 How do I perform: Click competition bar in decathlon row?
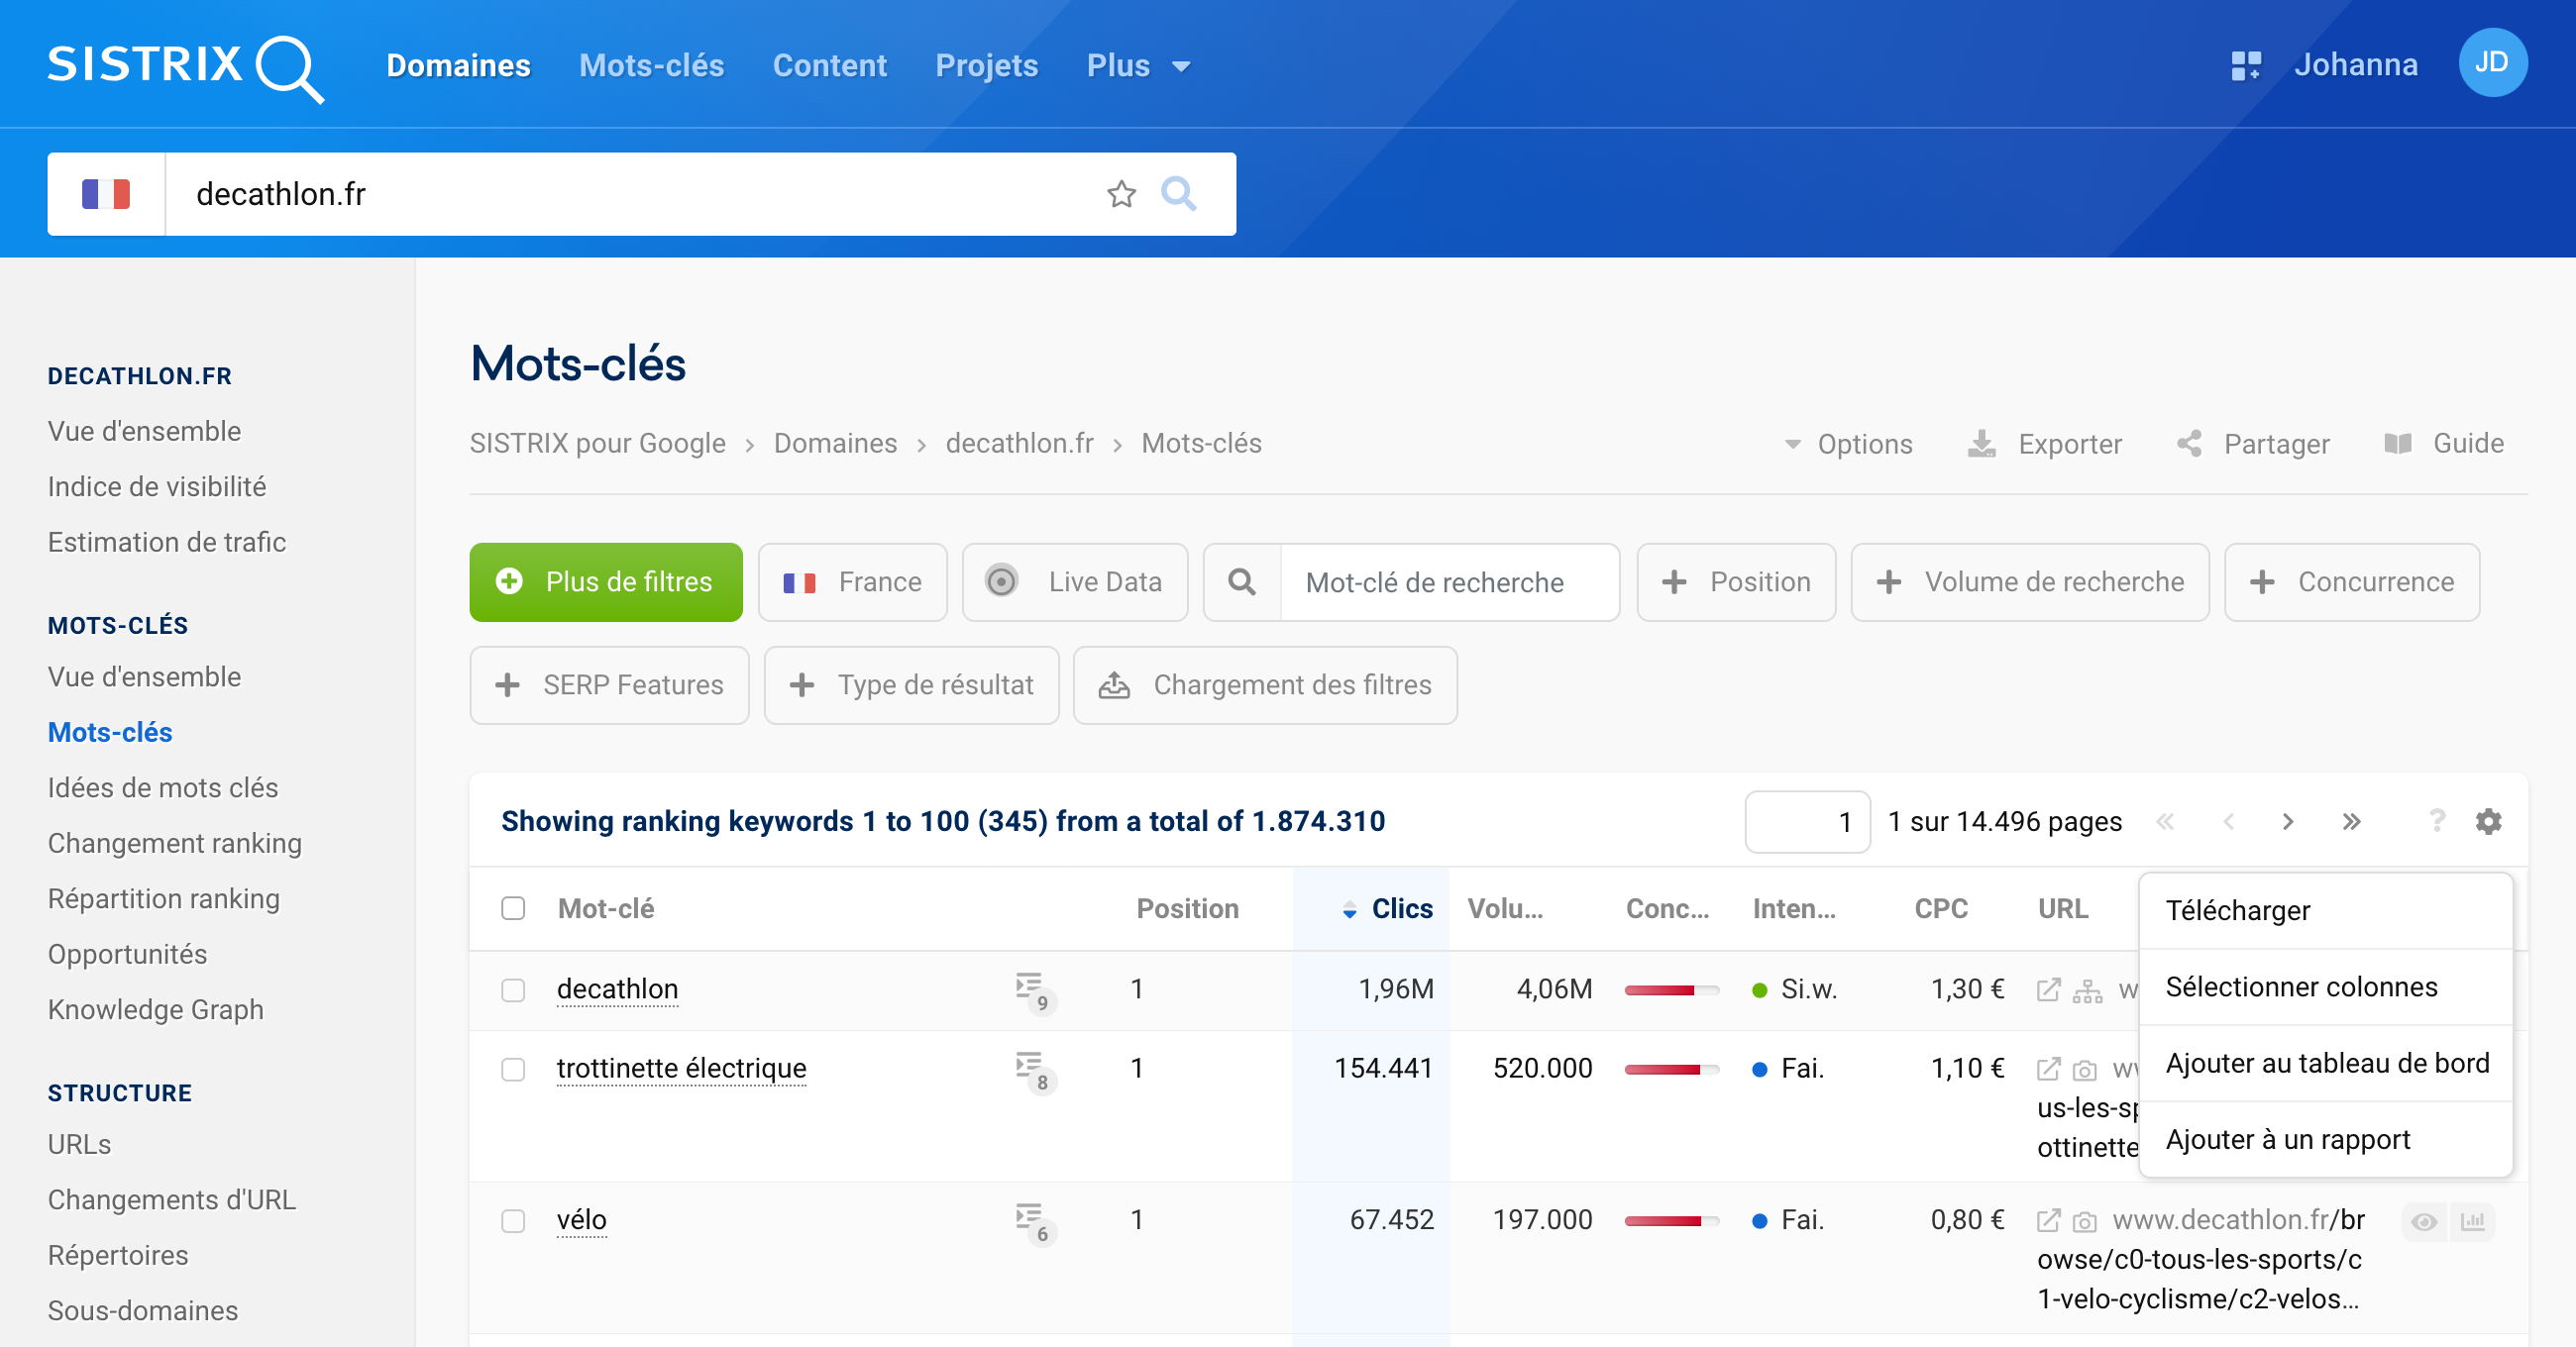[x=1671, y=990]
